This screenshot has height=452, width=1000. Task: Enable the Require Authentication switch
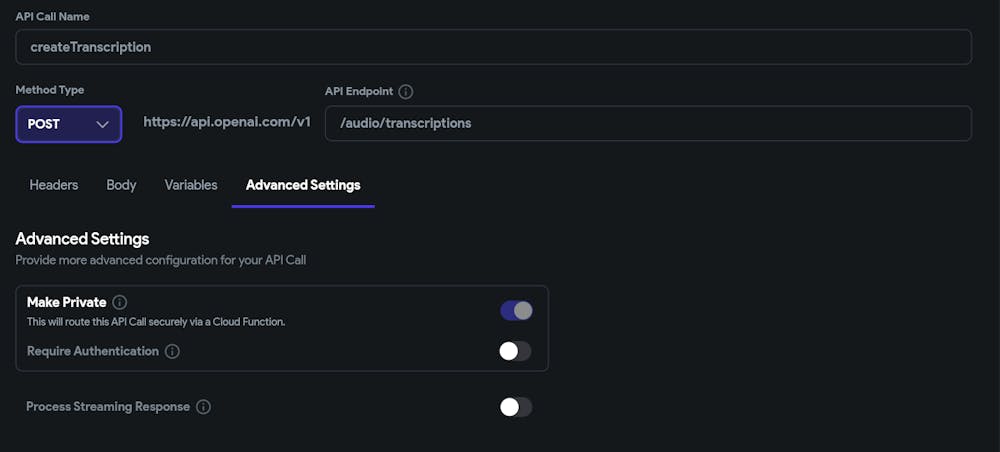[516, 351]
